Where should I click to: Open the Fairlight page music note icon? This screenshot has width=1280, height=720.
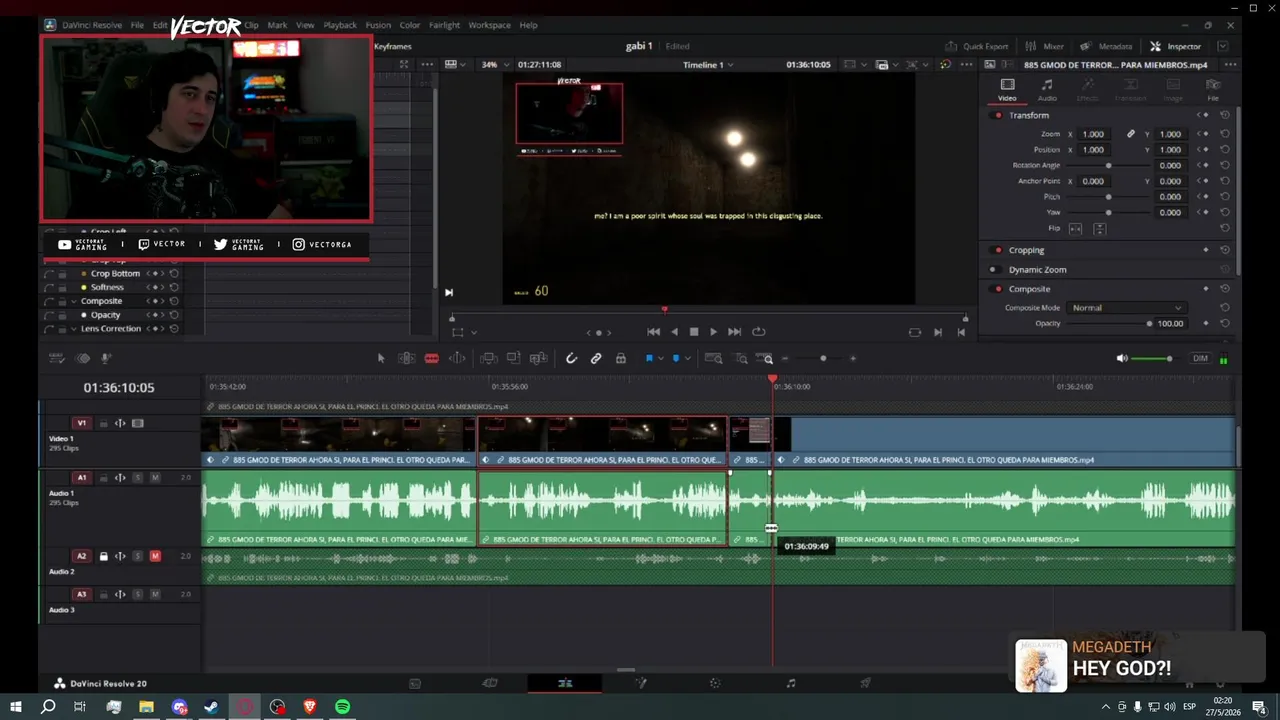(791, 683)
